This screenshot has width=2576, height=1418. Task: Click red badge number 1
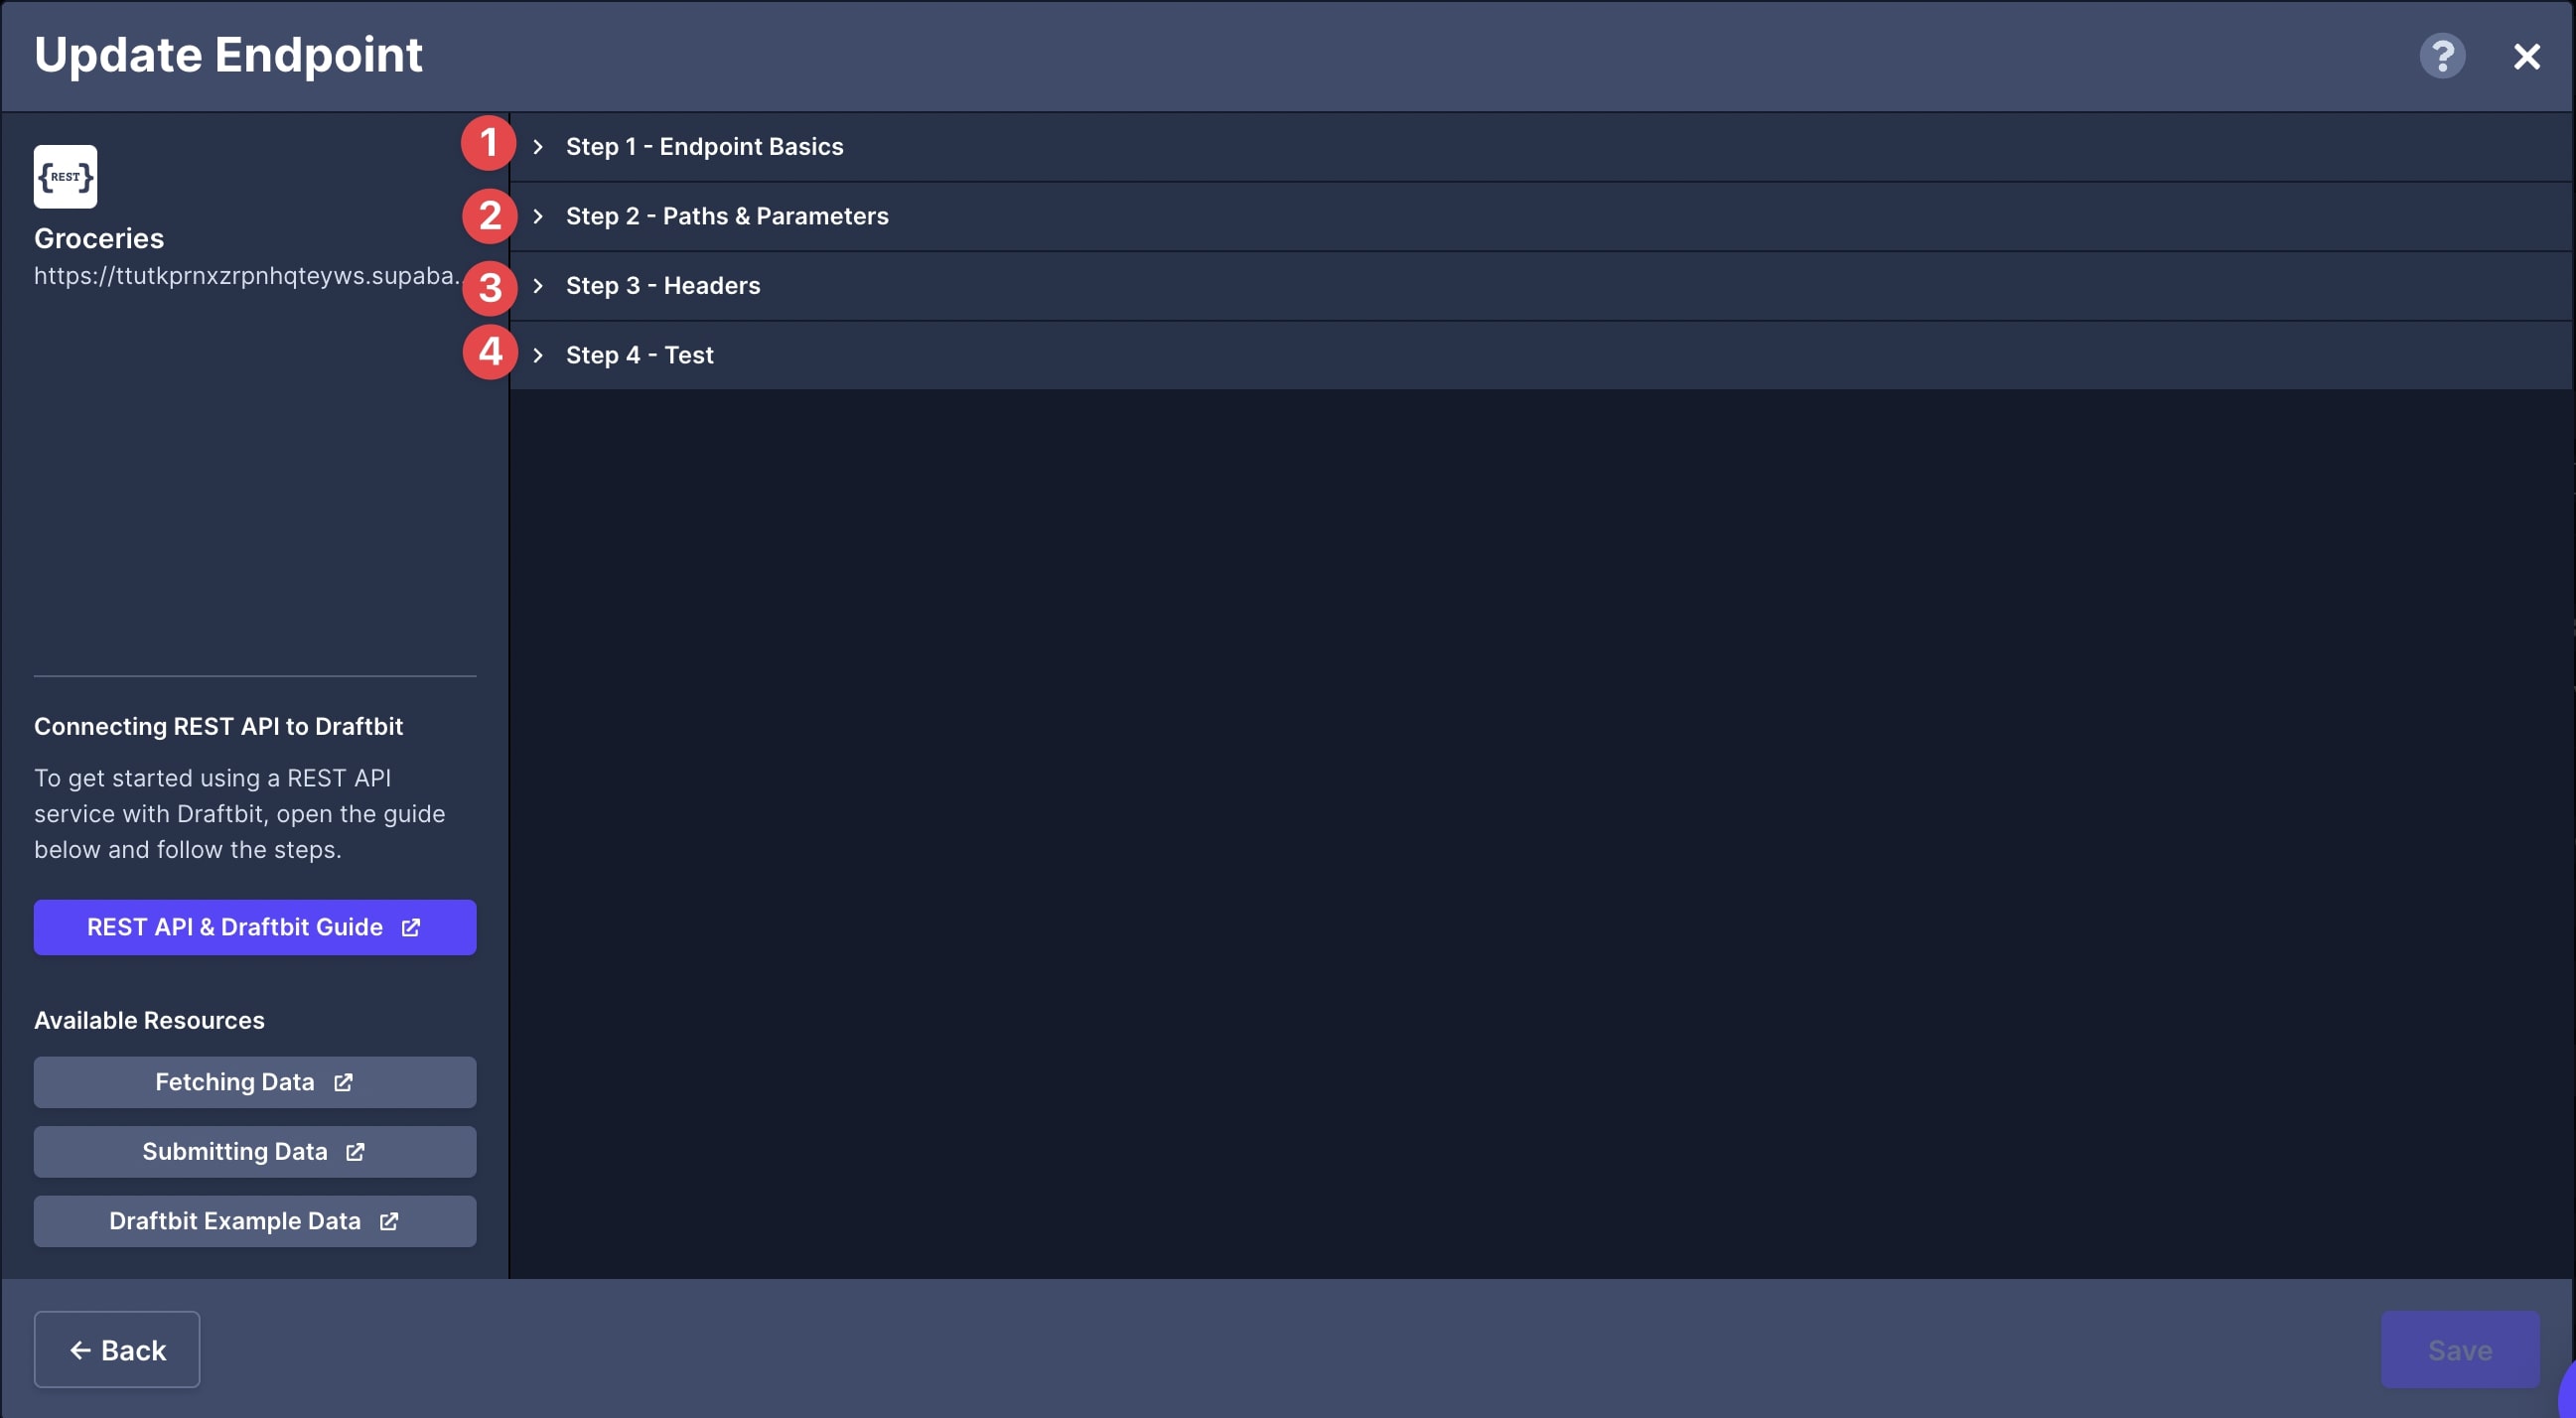click(x=488, y=144)
